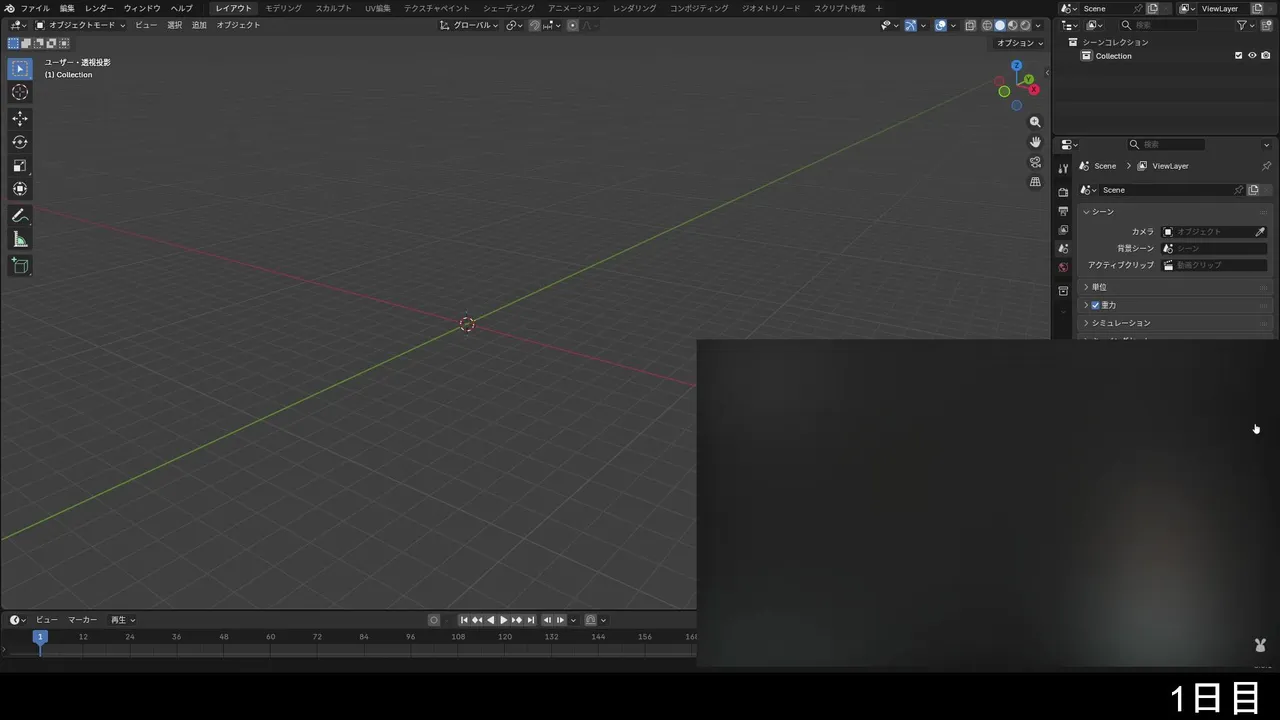
Task: Select the Scale tool
Action: 20,165
